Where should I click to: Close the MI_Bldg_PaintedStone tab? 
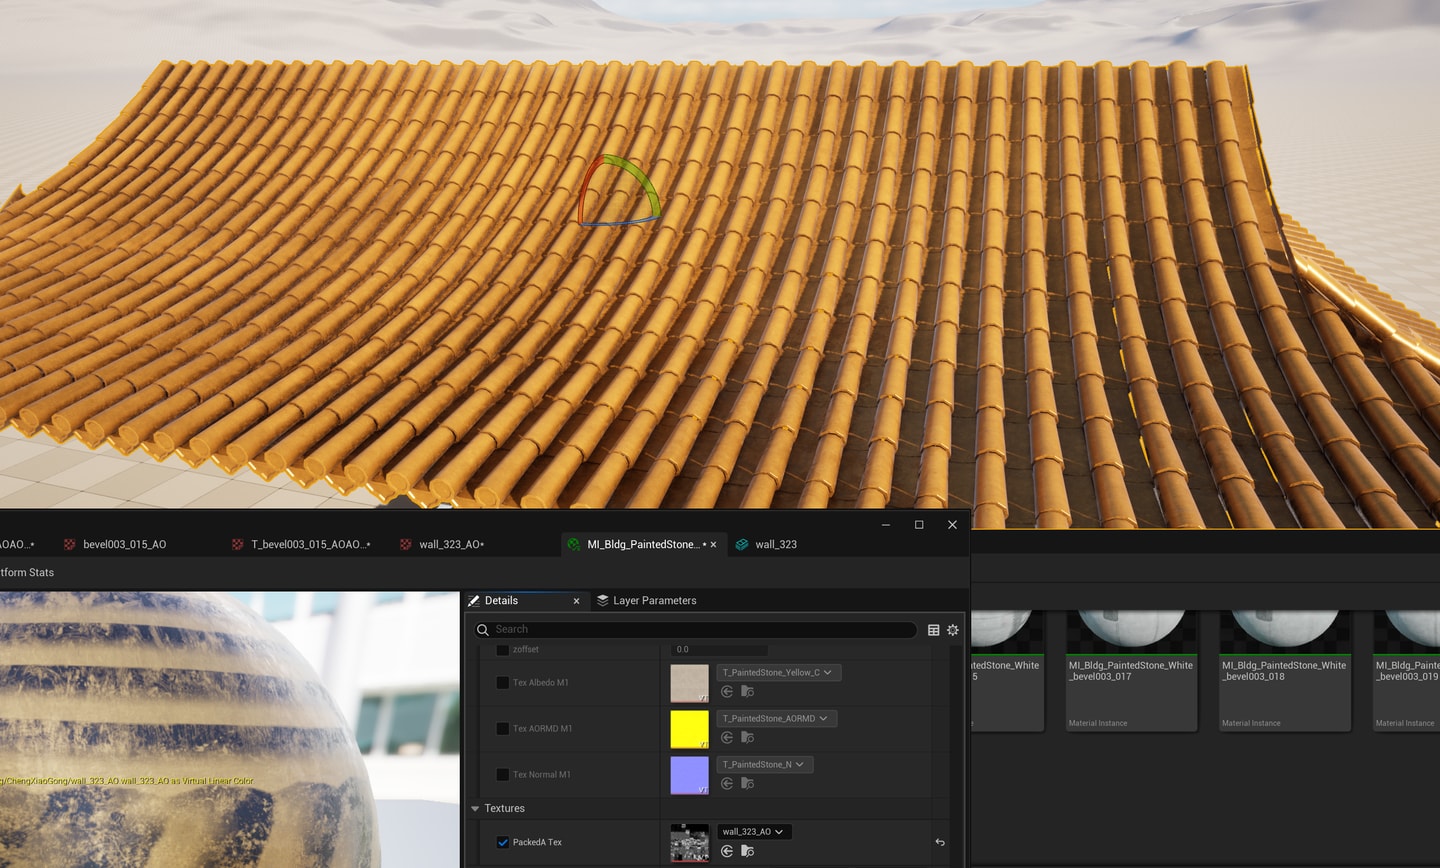tap(713, 545)
